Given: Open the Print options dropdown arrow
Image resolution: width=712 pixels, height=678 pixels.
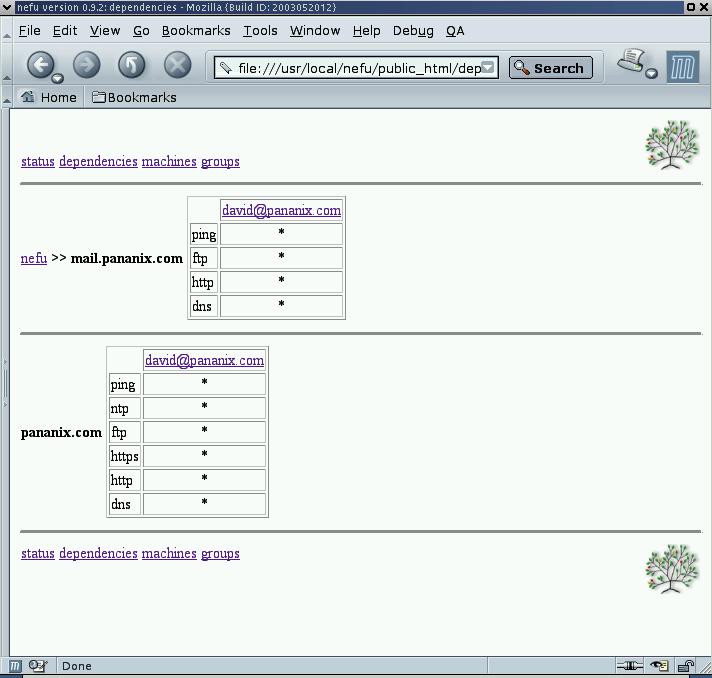Looking at the screenshot, I should point(652,73).
